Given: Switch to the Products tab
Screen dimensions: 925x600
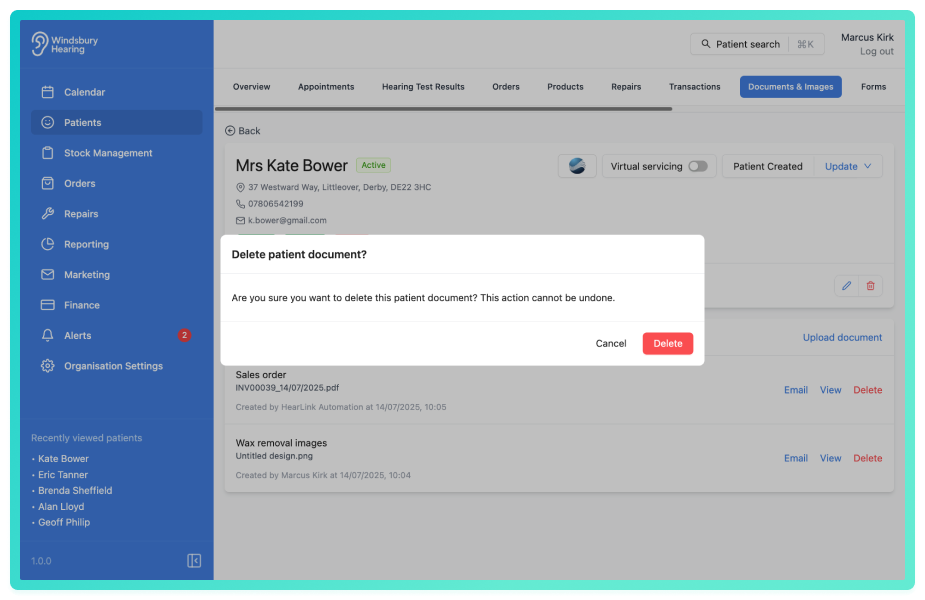Looking at the screenshot, I should (565, 87).
